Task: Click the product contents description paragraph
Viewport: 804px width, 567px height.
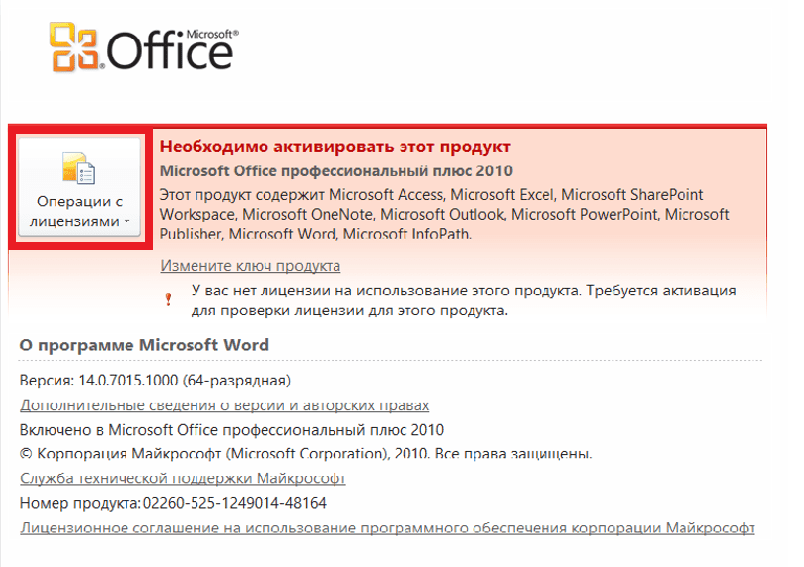Action: coord(445,214)
